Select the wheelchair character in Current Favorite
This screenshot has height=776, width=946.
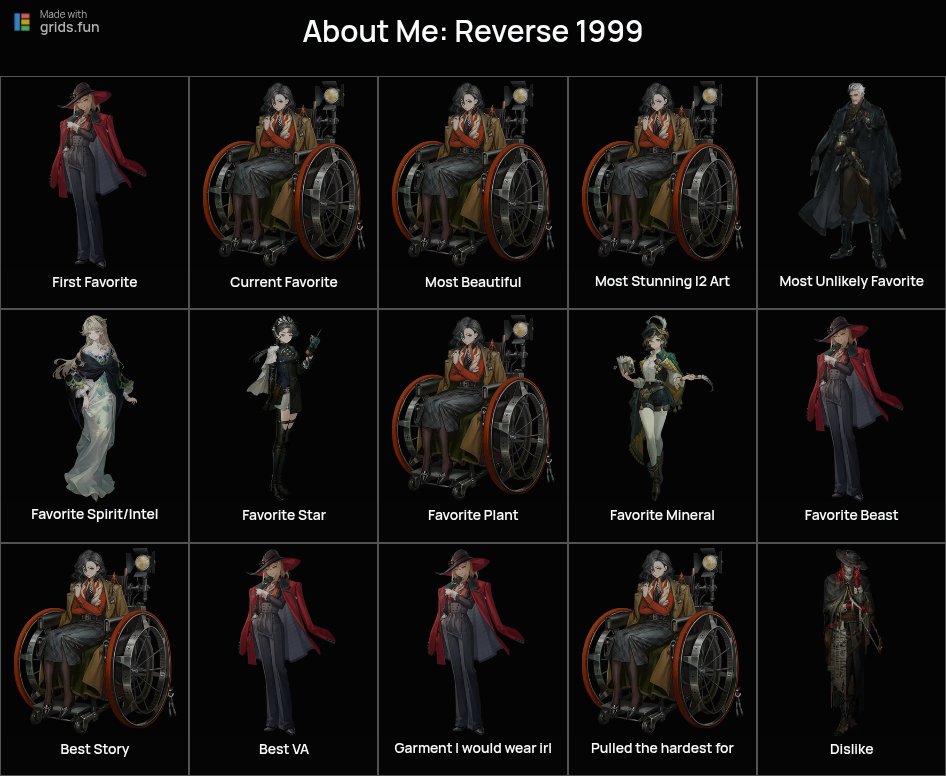(284, 174)
